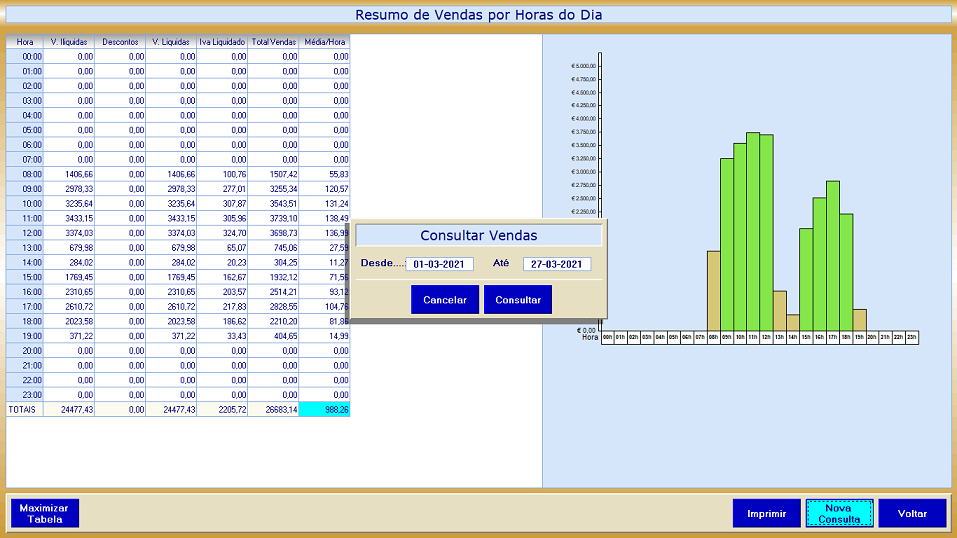957x538 pixels.
Task: Select the Hora column header
Action: click(x=25, y=42)
